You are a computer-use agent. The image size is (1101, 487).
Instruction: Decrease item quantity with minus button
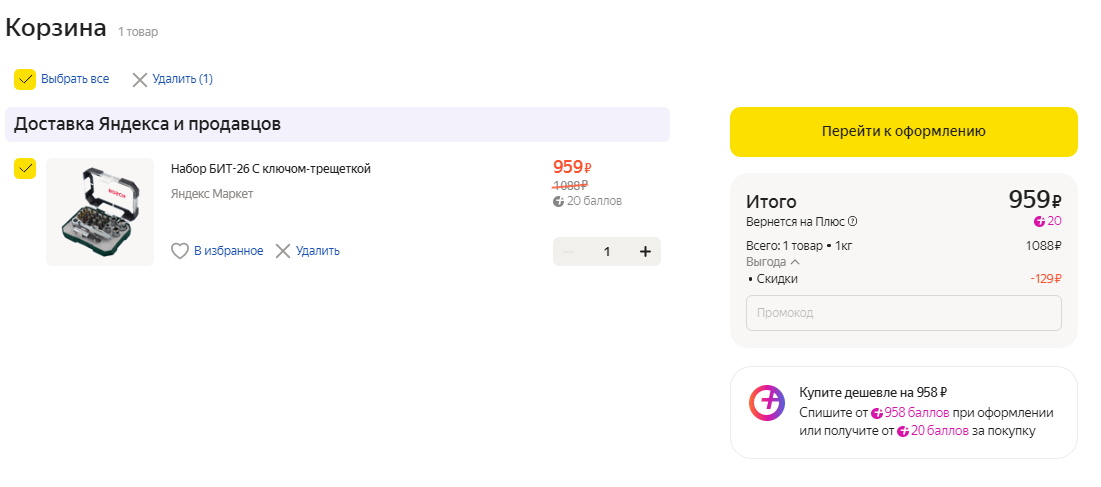(x=569, y=251)
